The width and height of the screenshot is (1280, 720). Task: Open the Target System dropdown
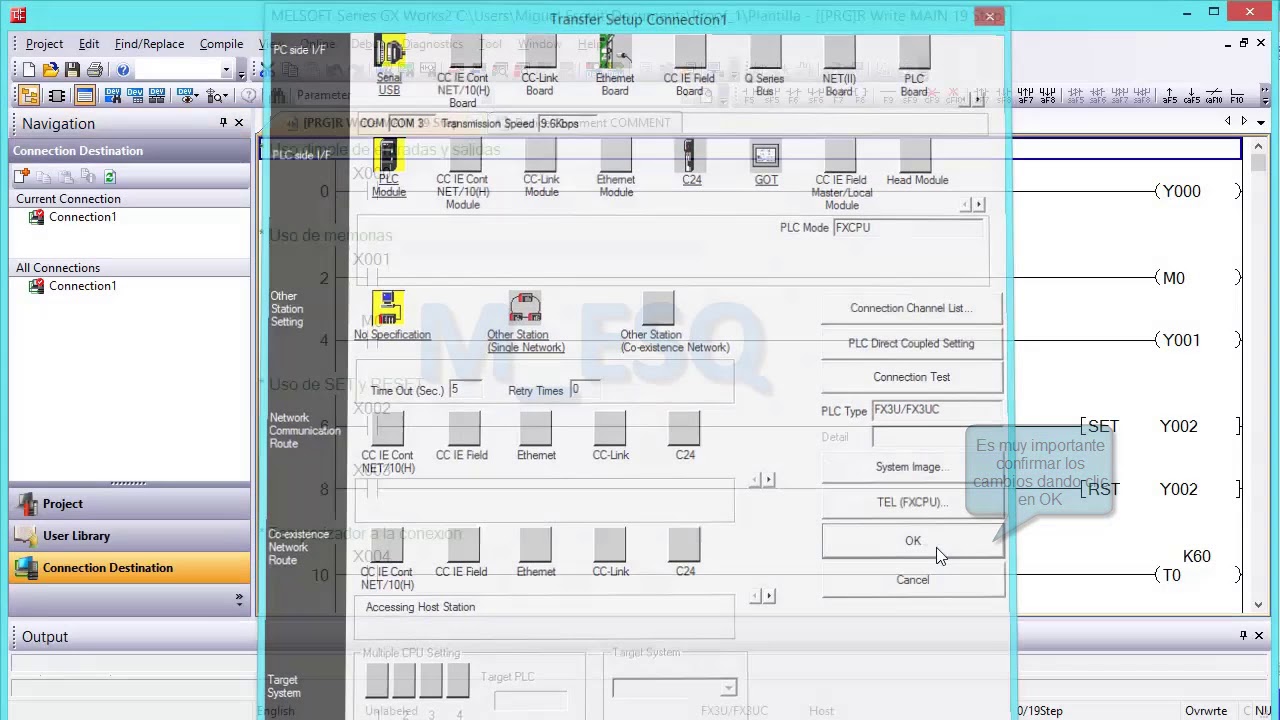coord(728,688)
